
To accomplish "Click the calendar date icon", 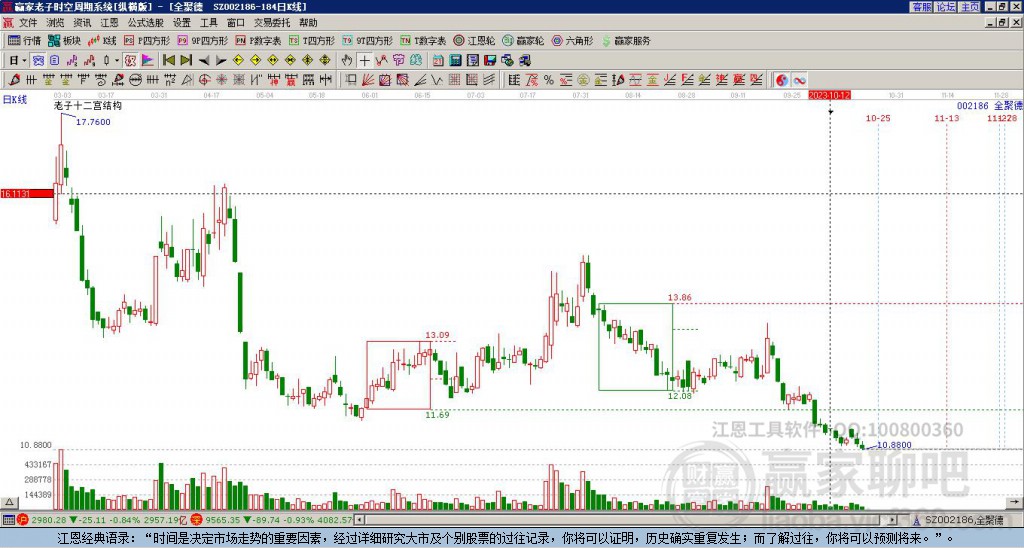I will (438, 60).
